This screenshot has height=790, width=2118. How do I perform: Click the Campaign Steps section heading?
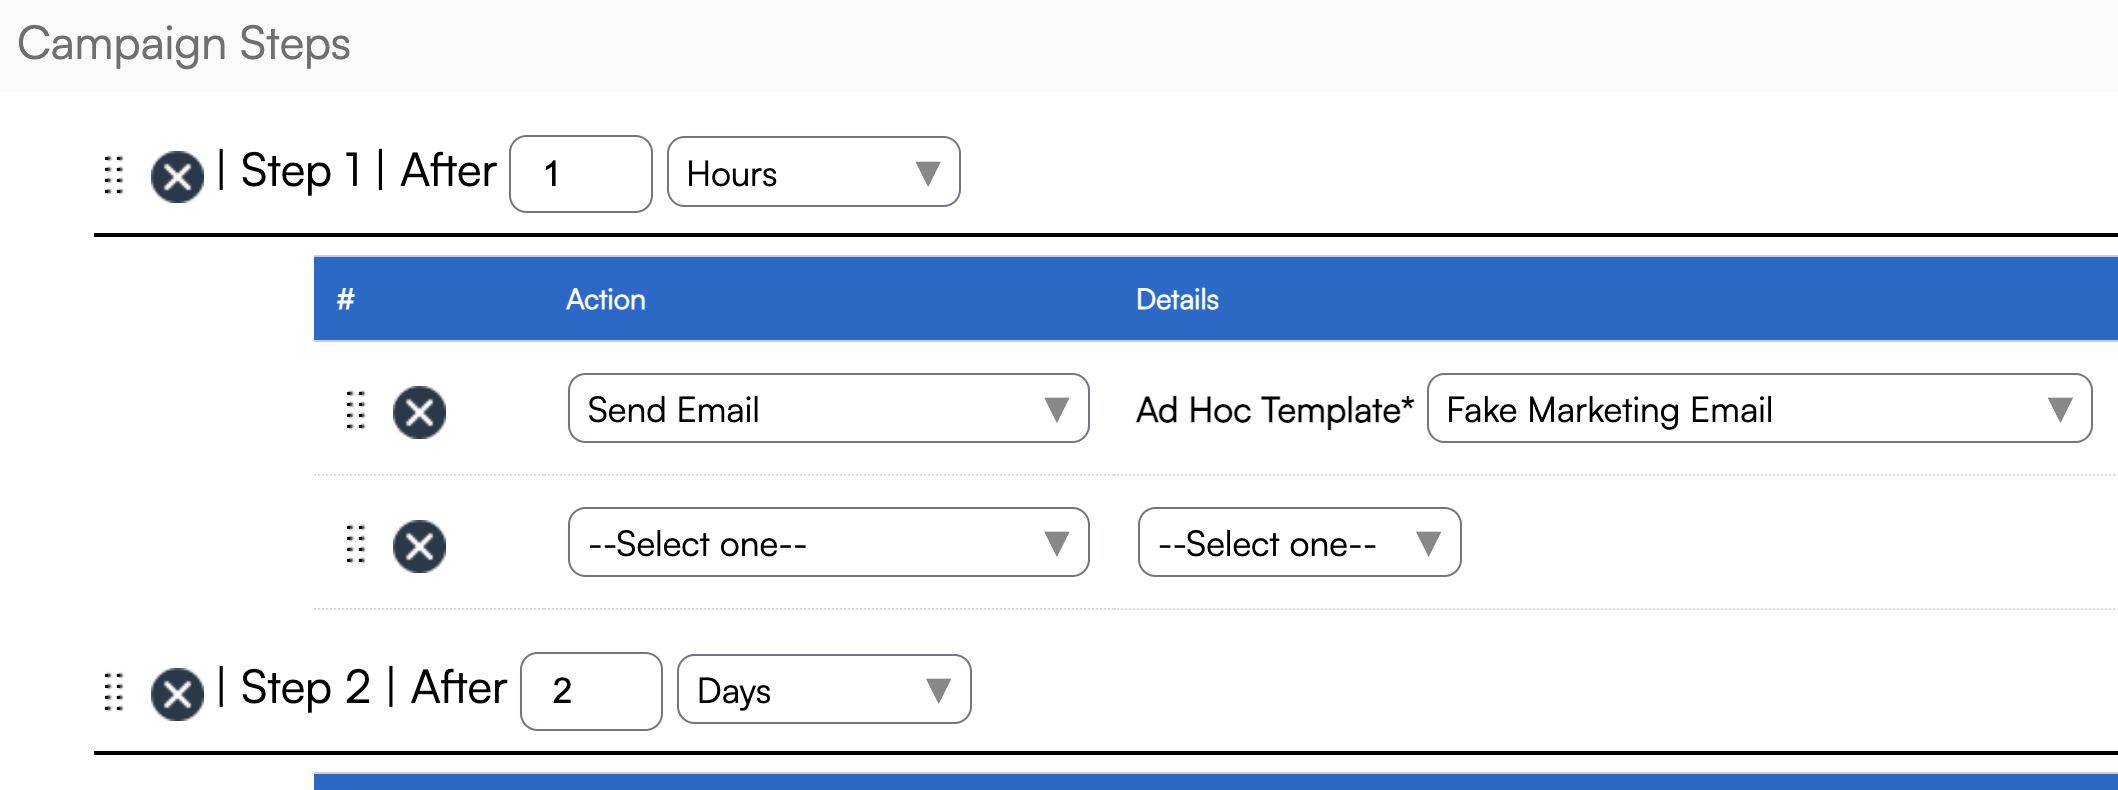(184, 44)
